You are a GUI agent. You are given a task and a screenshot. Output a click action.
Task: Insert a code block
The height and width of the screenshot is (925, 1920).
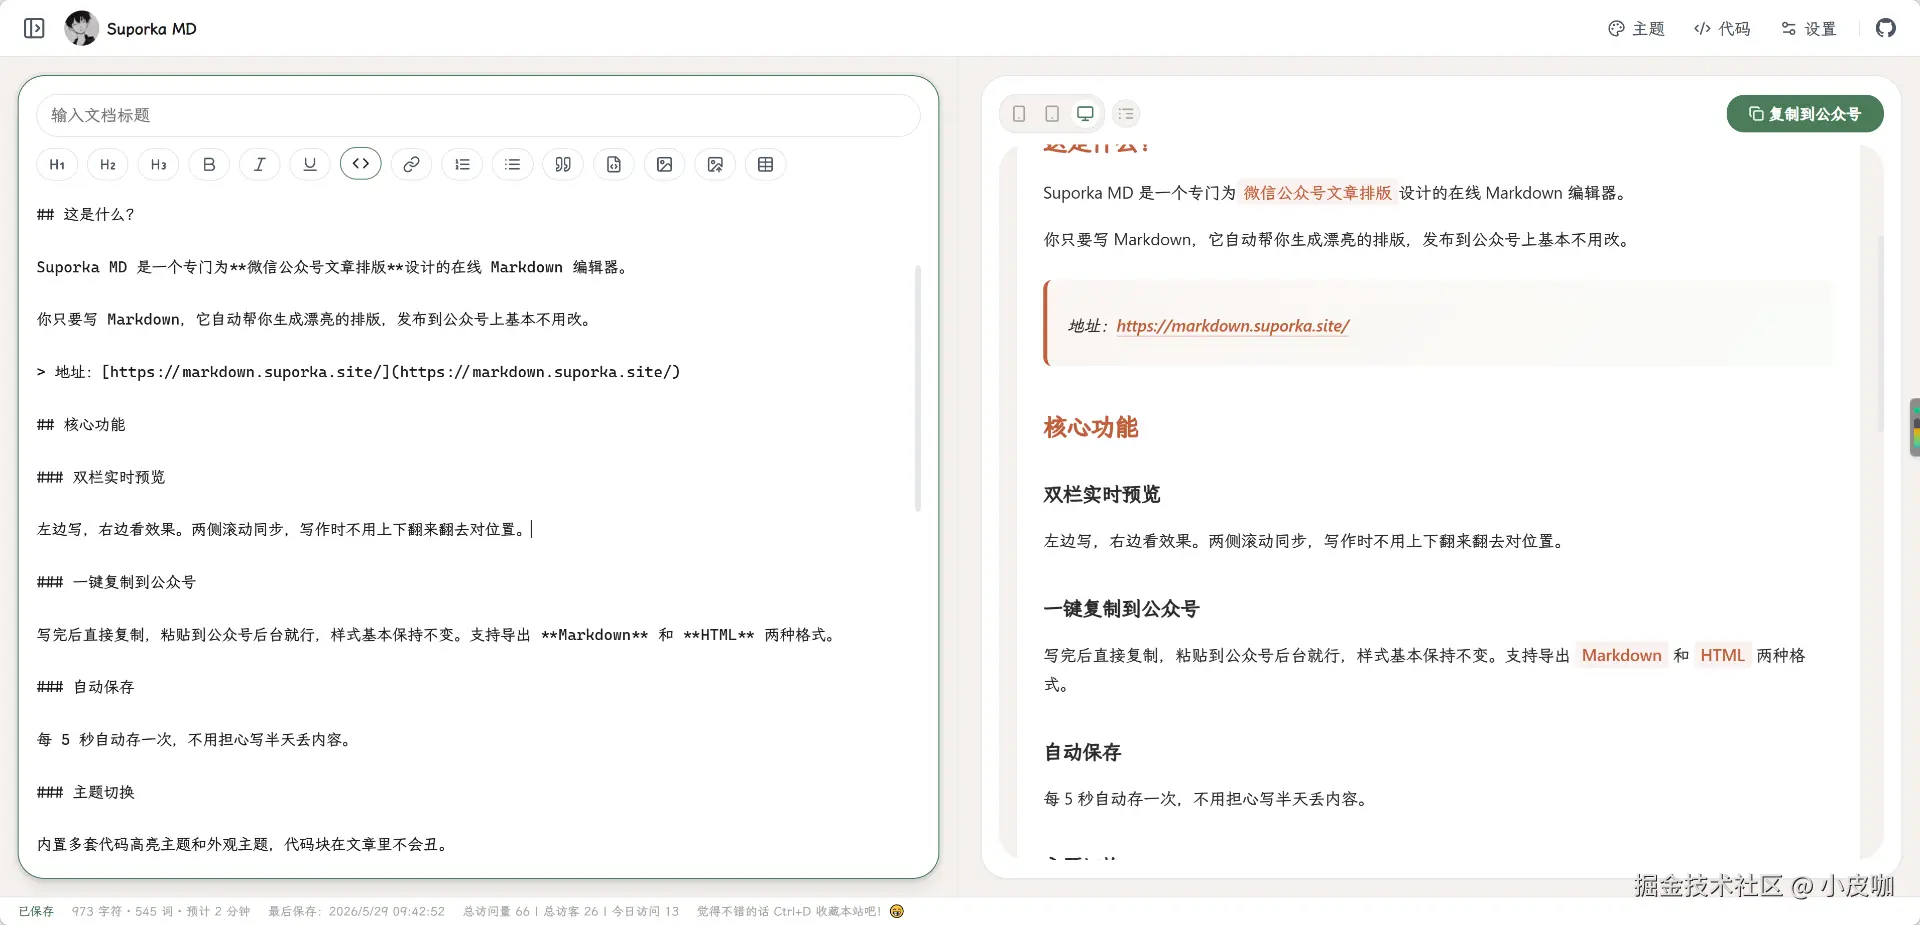[614, 164]
